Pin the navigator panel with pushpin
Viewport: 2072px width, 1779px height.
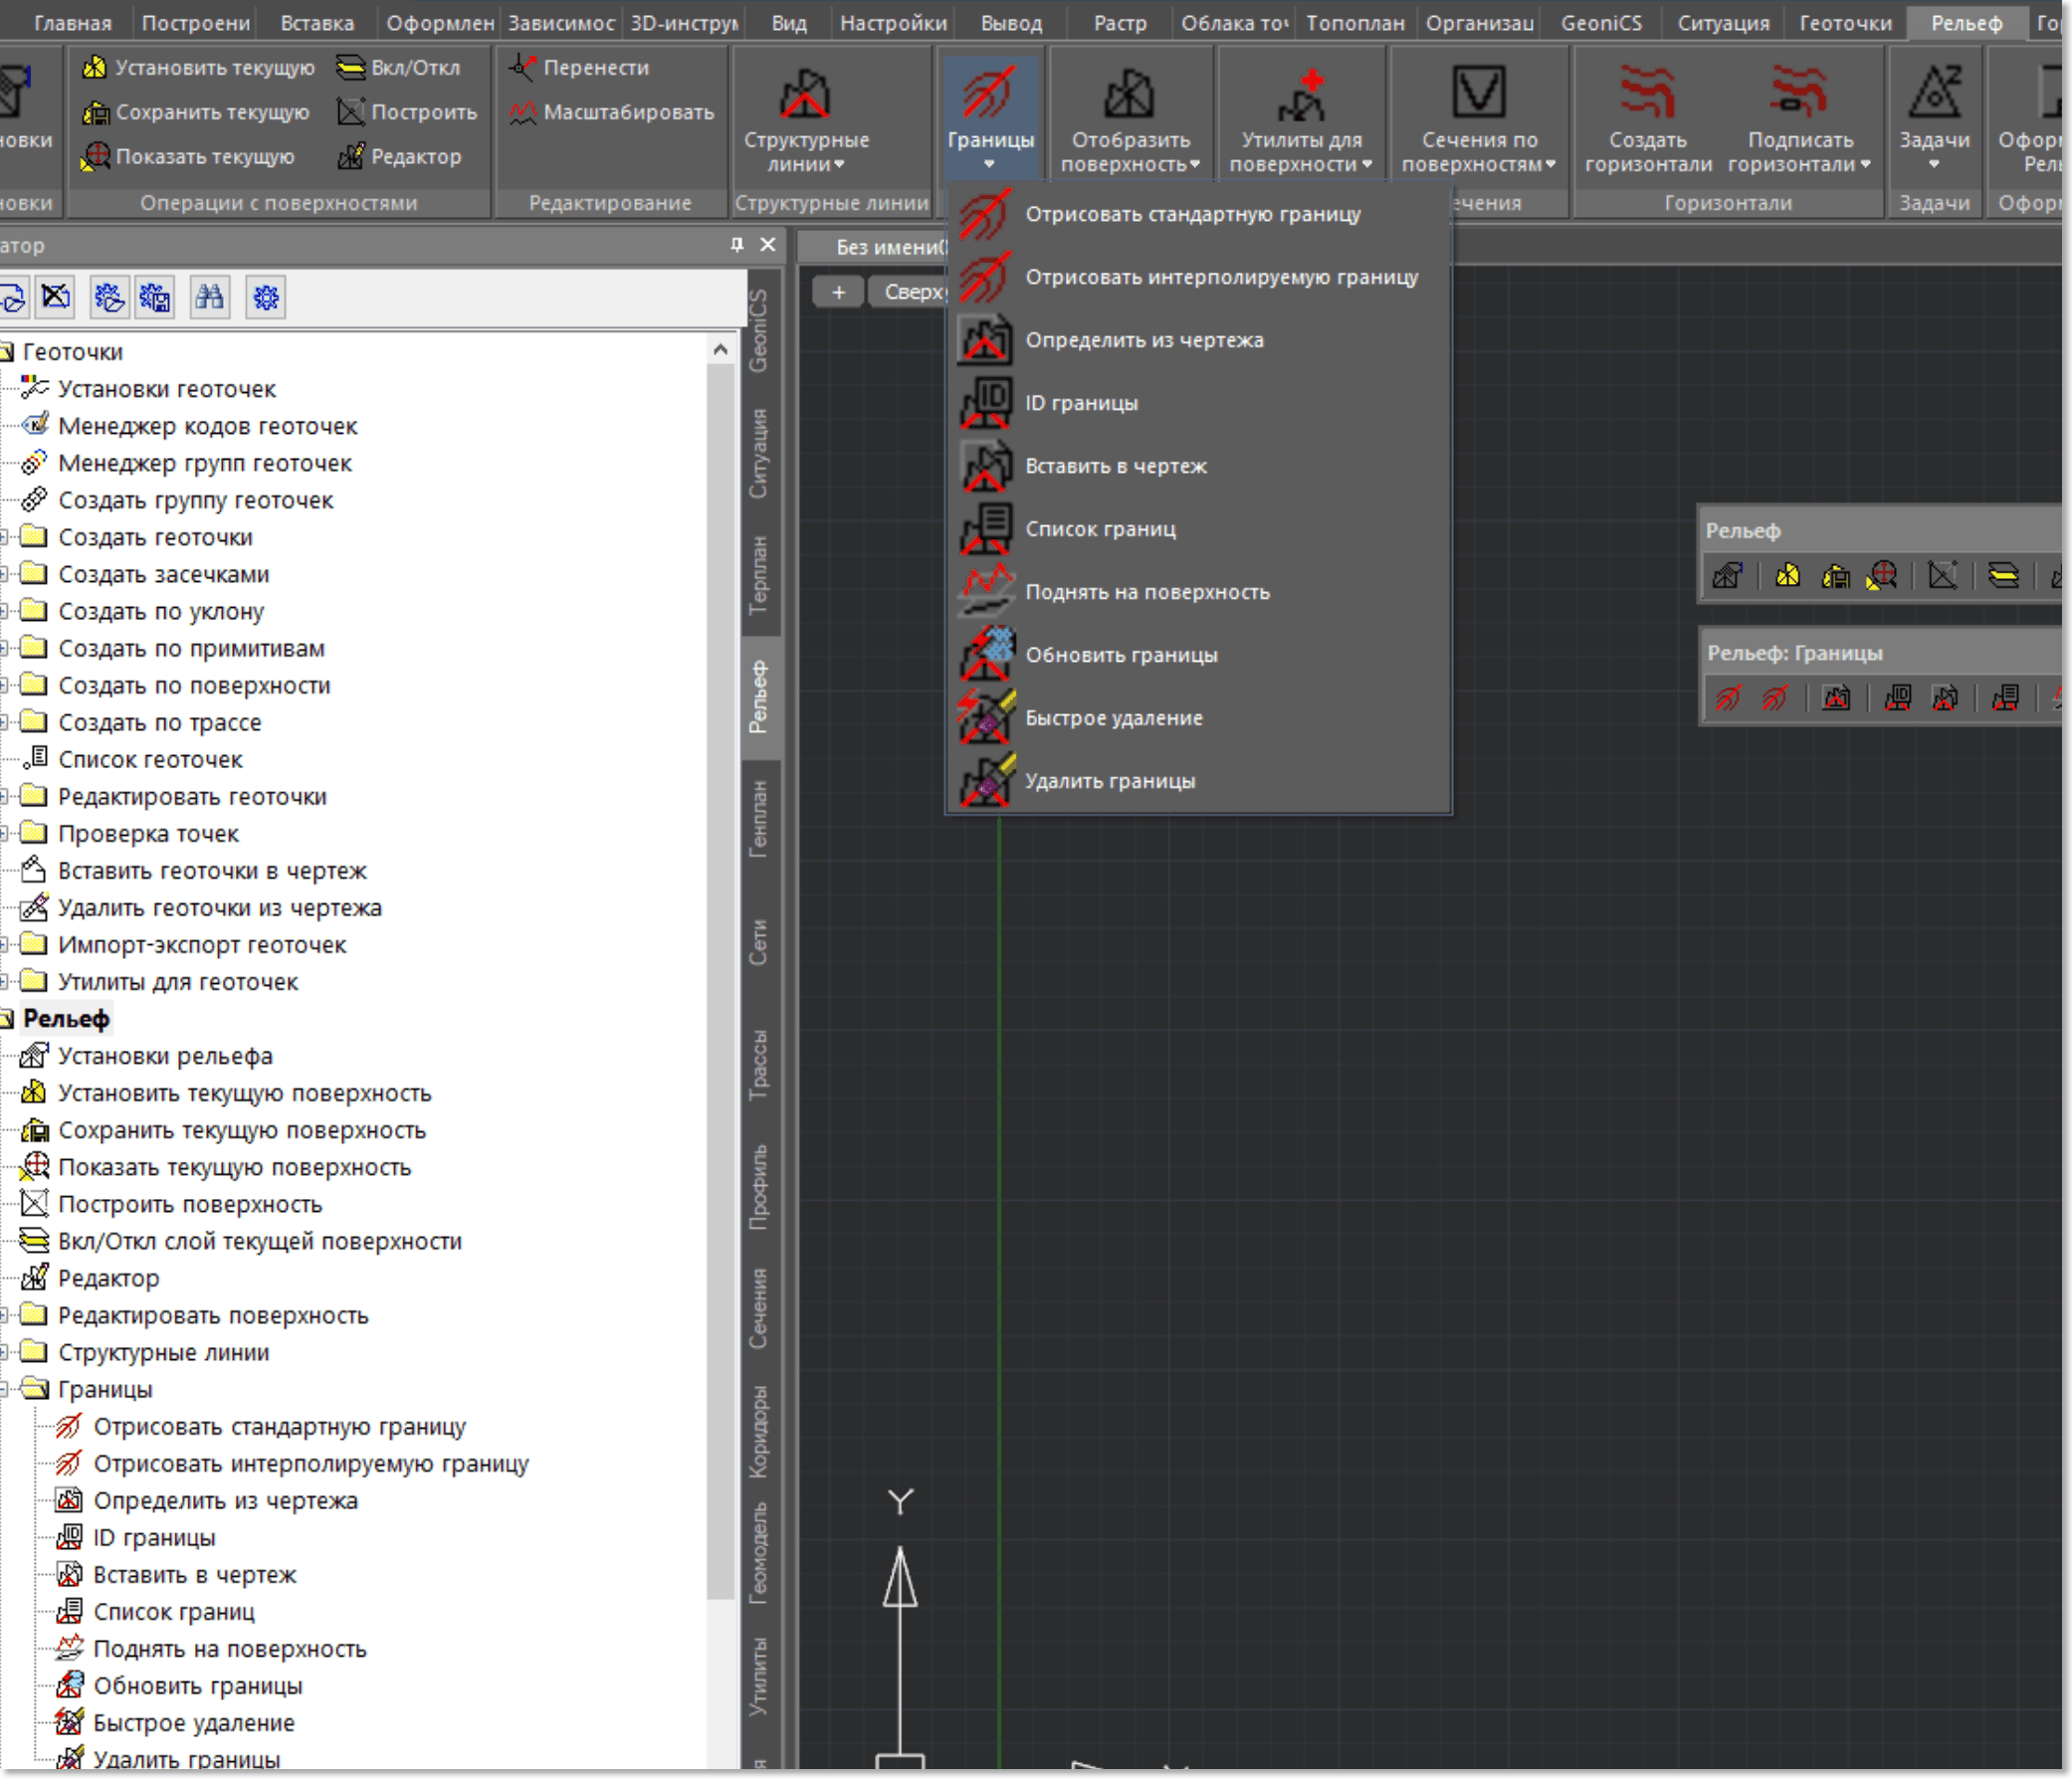click(737, 245)
